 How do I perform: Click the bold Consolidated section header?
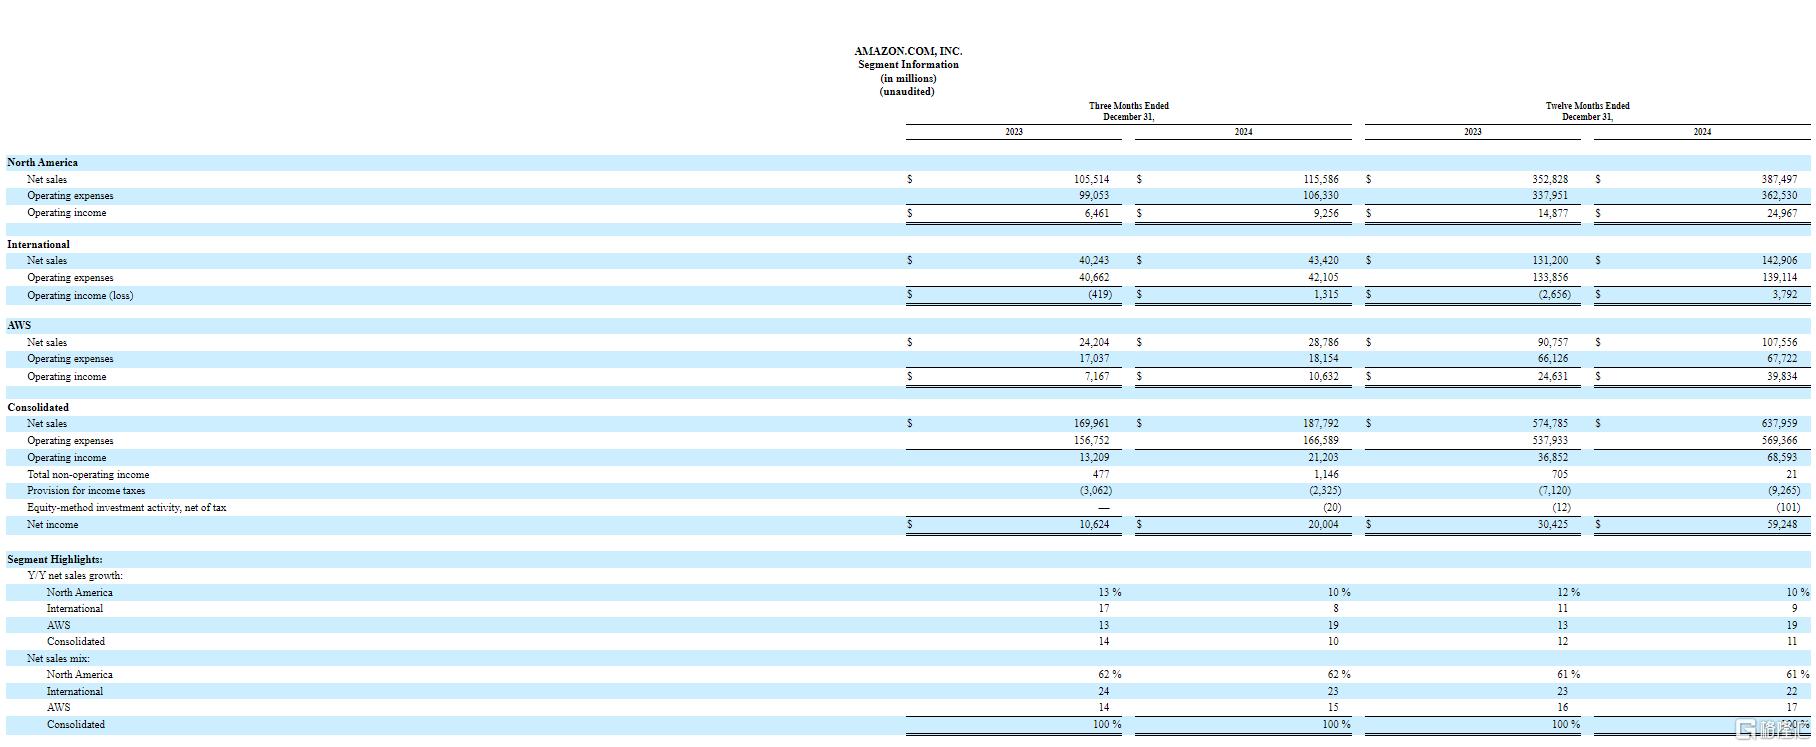click(38, 407)
